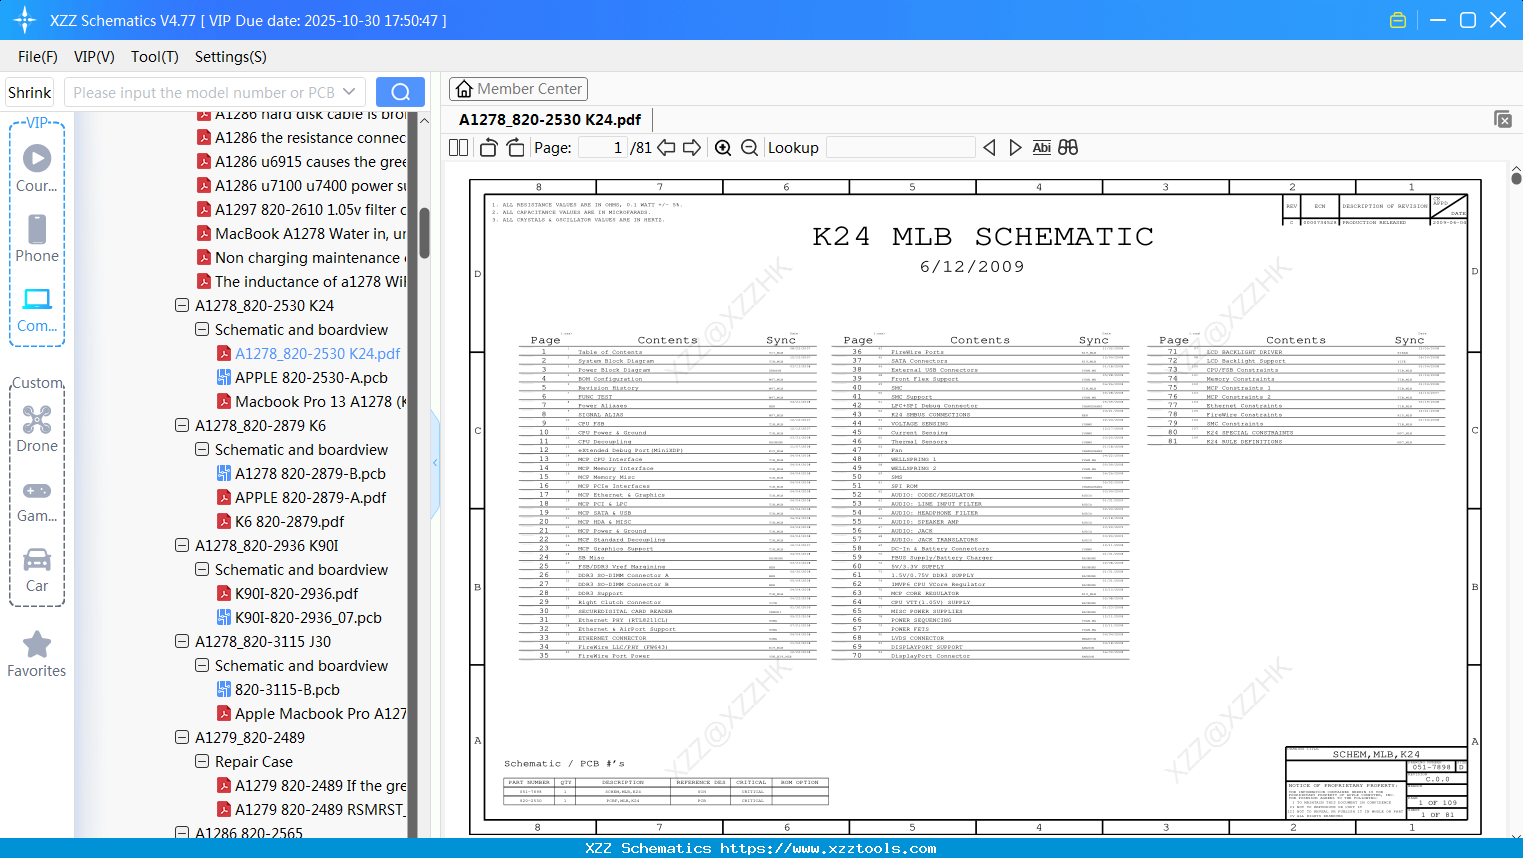
Task: Click the binoculars search icon
Action: click(x=1068, y=148)
